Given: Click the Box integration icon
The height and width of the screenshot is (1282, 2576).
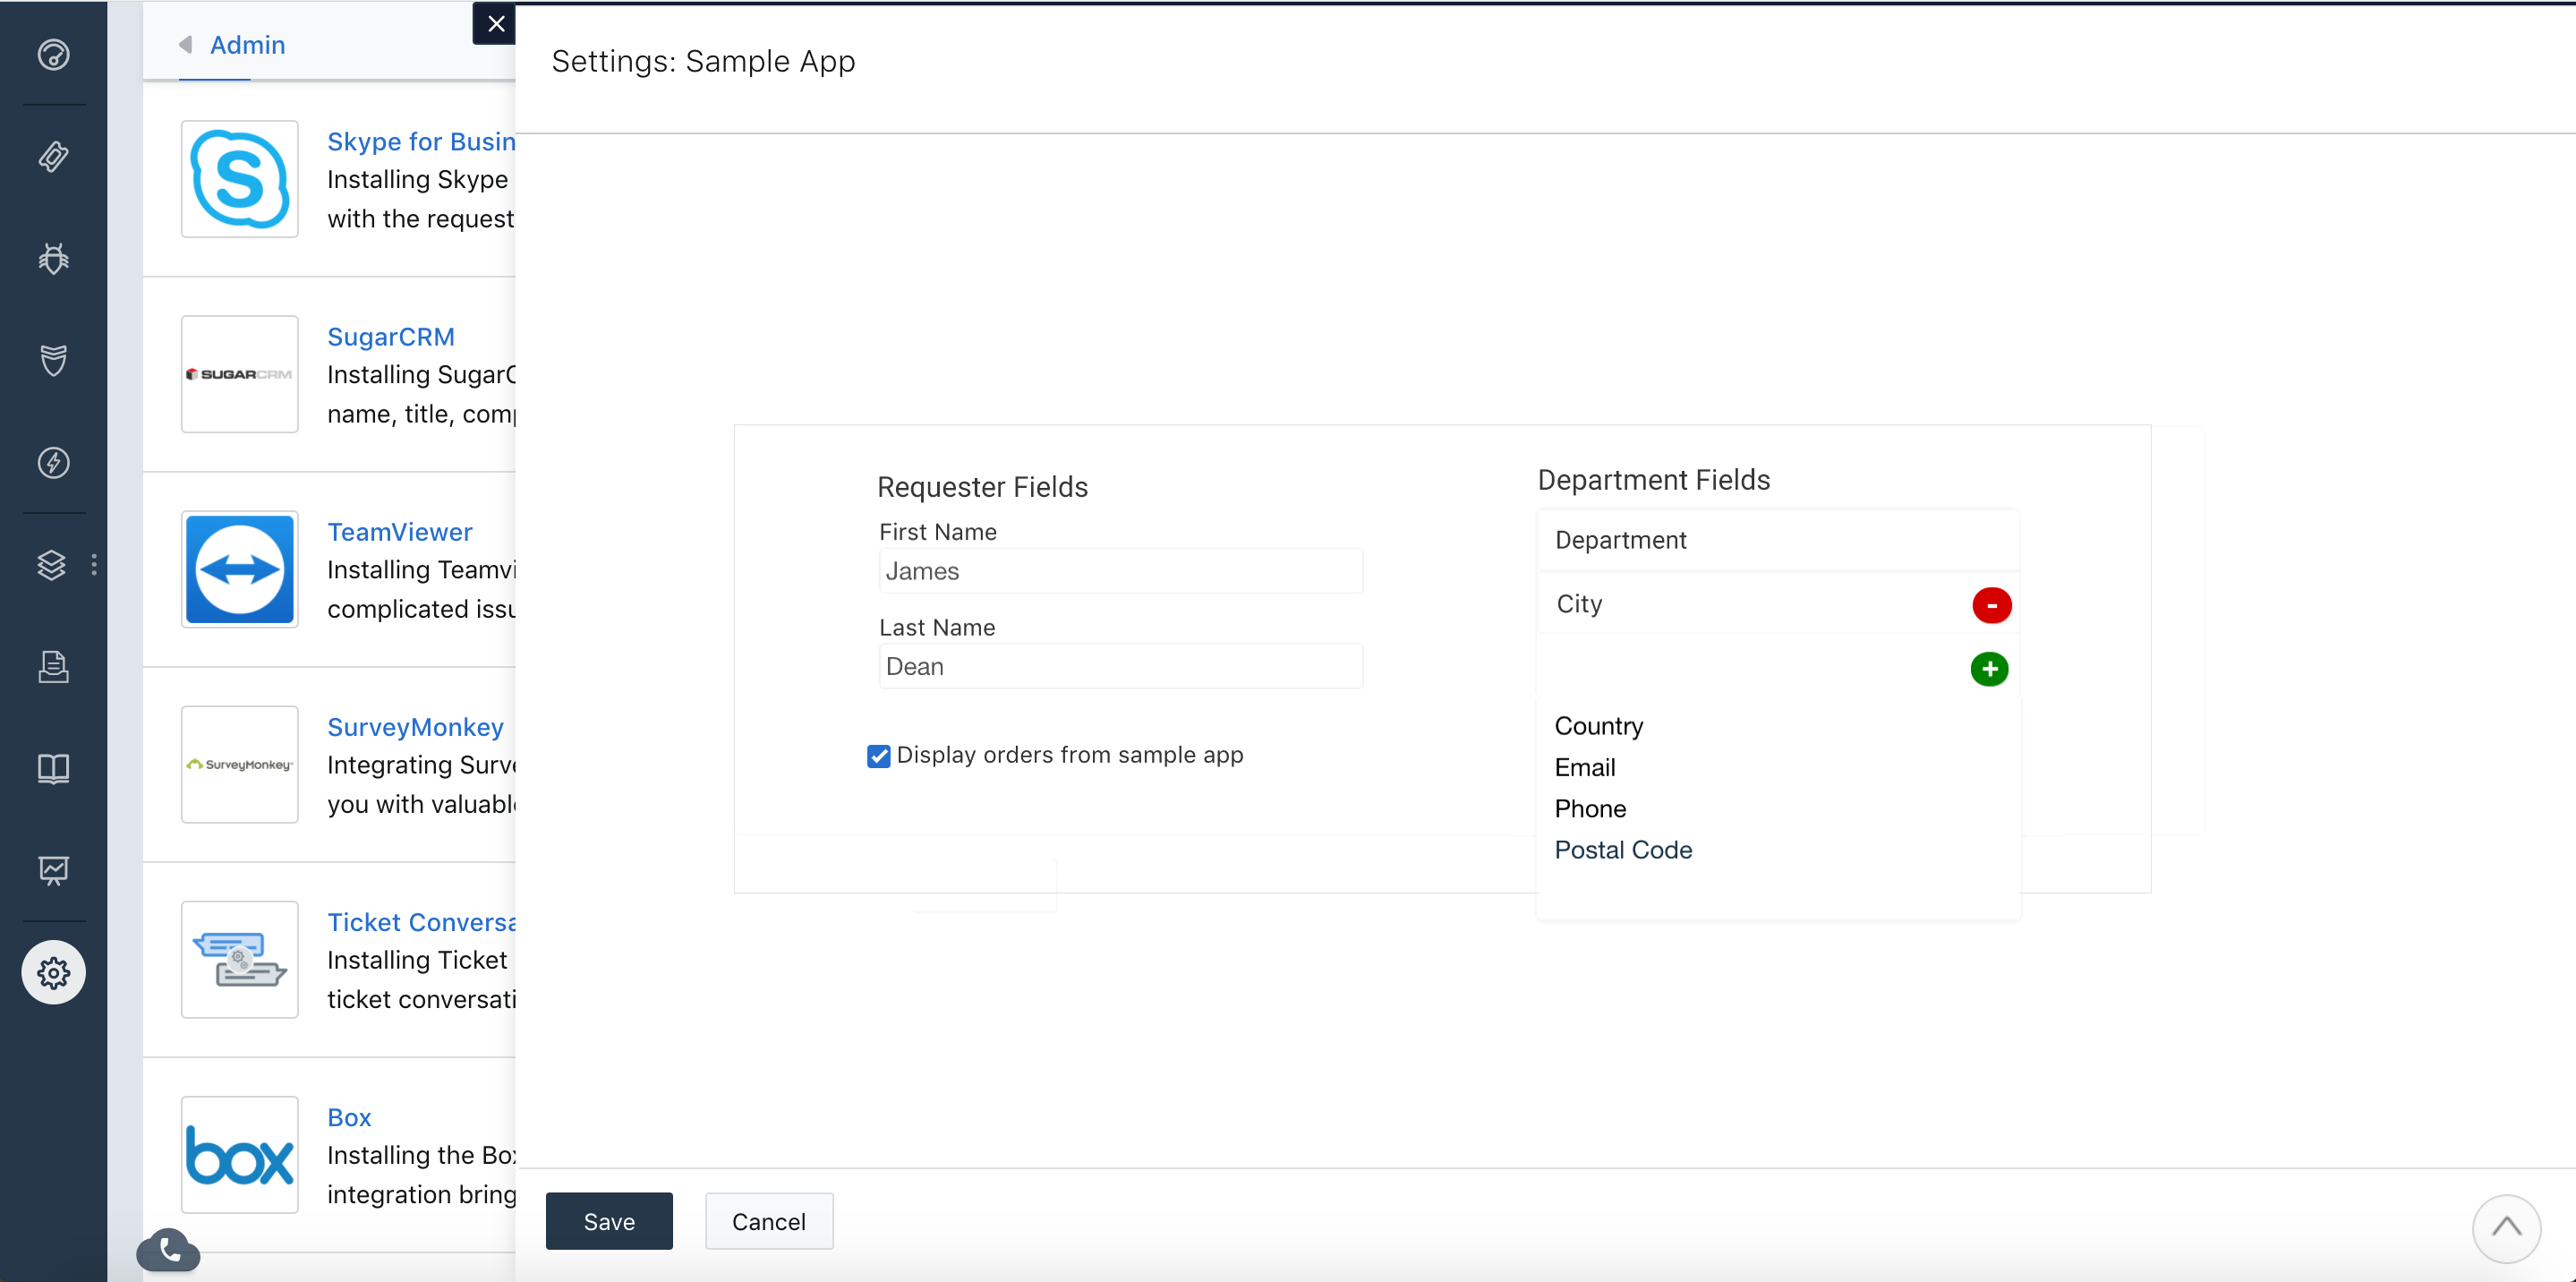Looking at the screenshot, I should [238, 1154].
